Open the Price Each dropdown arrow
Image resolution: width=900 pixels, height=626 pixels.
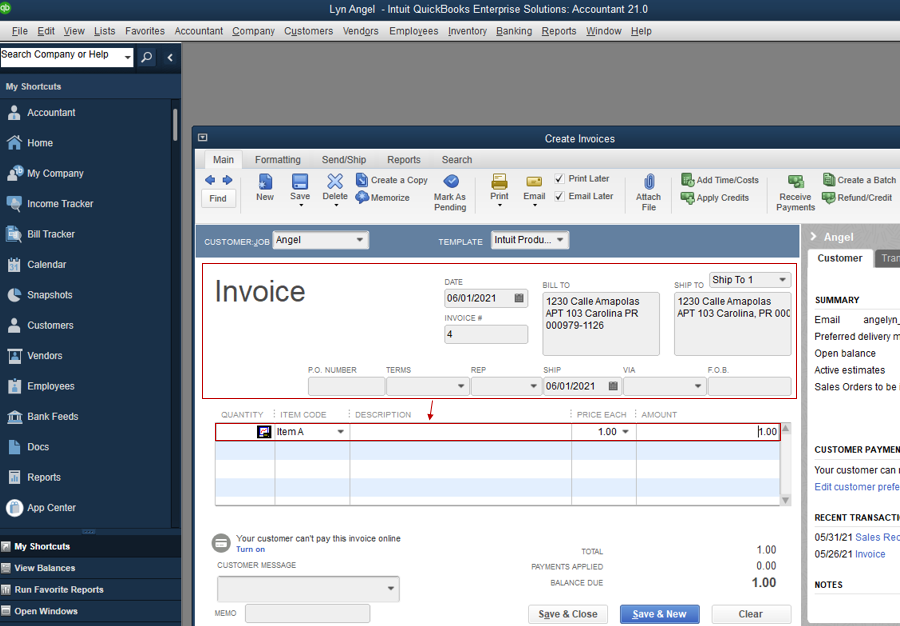click(x=626, y=431)
